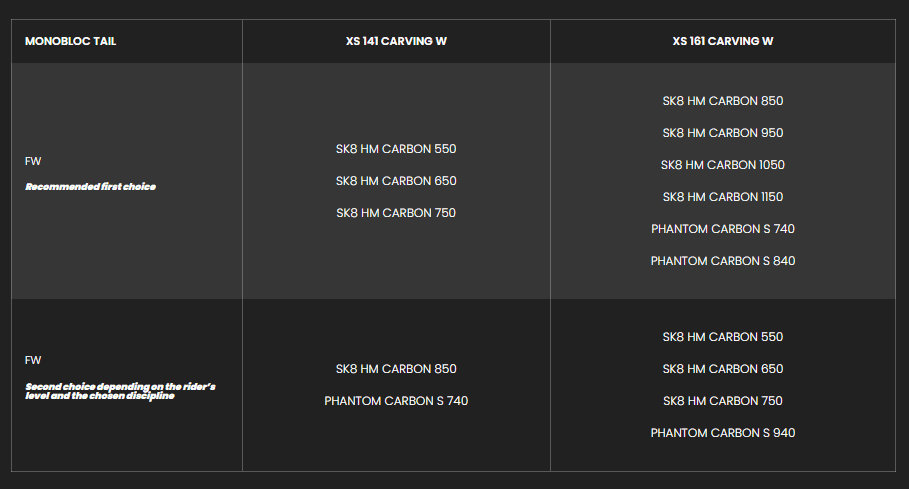Click the MONOBLOC TAIL column header
Image resolution: width=909 pixels, height=489 pixels.
pos(70,41)
